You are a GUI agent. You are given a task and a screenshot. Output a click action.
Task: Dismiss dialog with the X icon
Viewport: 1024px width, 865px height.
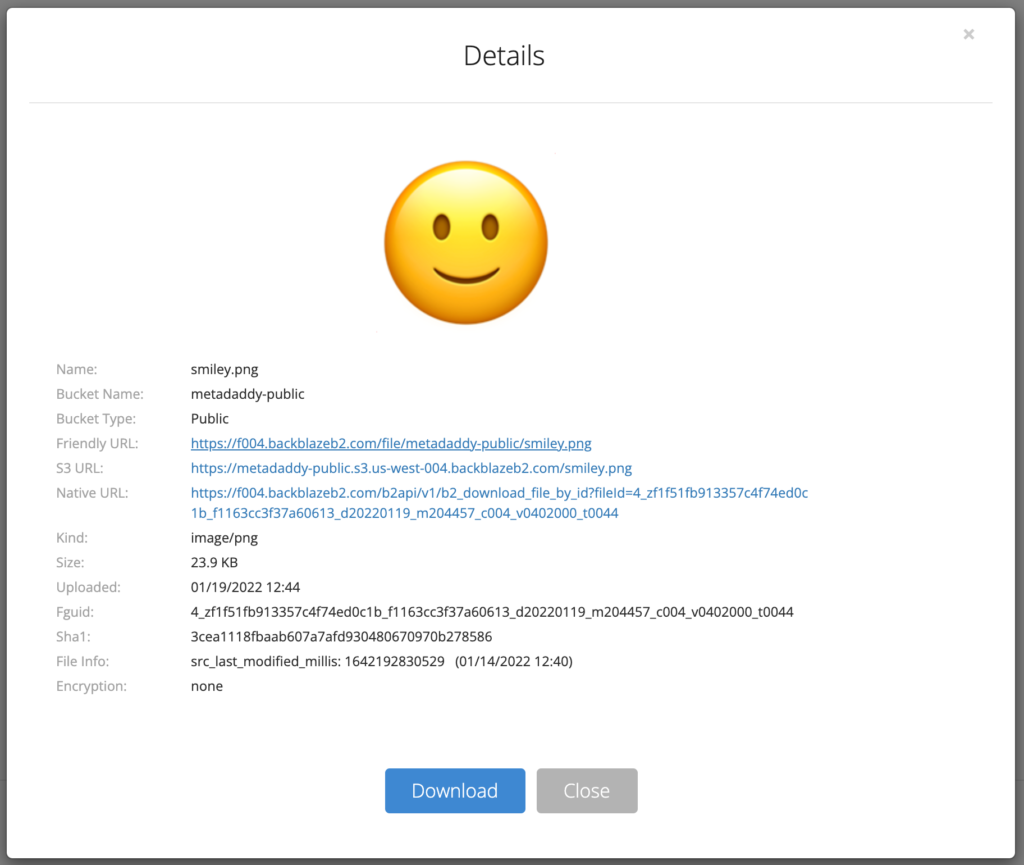[968, 34]
